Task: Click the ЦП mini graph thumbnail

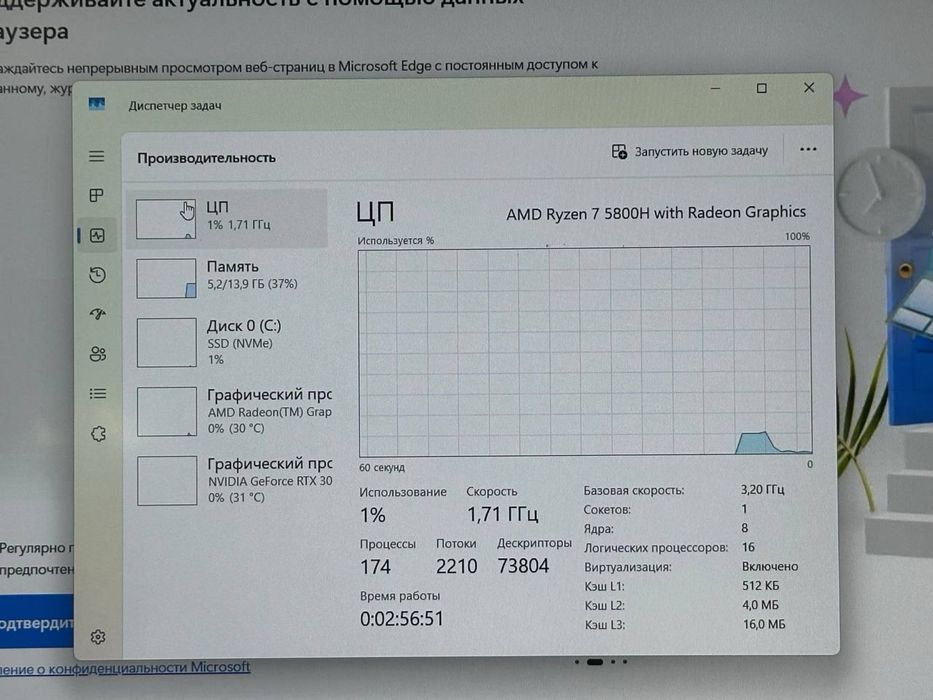Action: [x=166, y=219]
